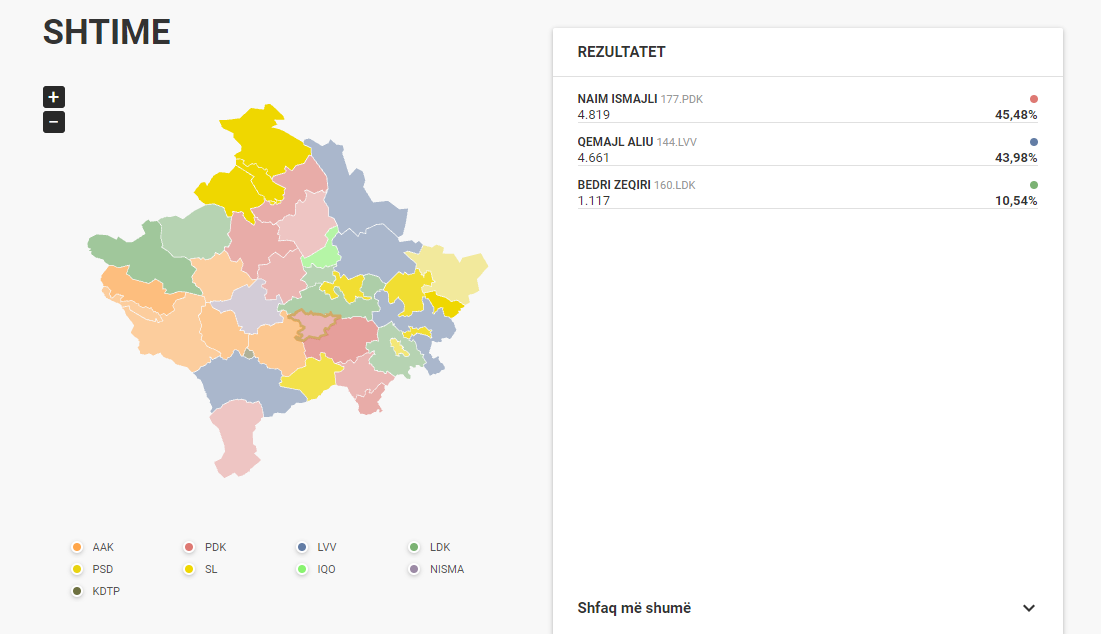Zoom in on the map with plus button

[53, 97]
